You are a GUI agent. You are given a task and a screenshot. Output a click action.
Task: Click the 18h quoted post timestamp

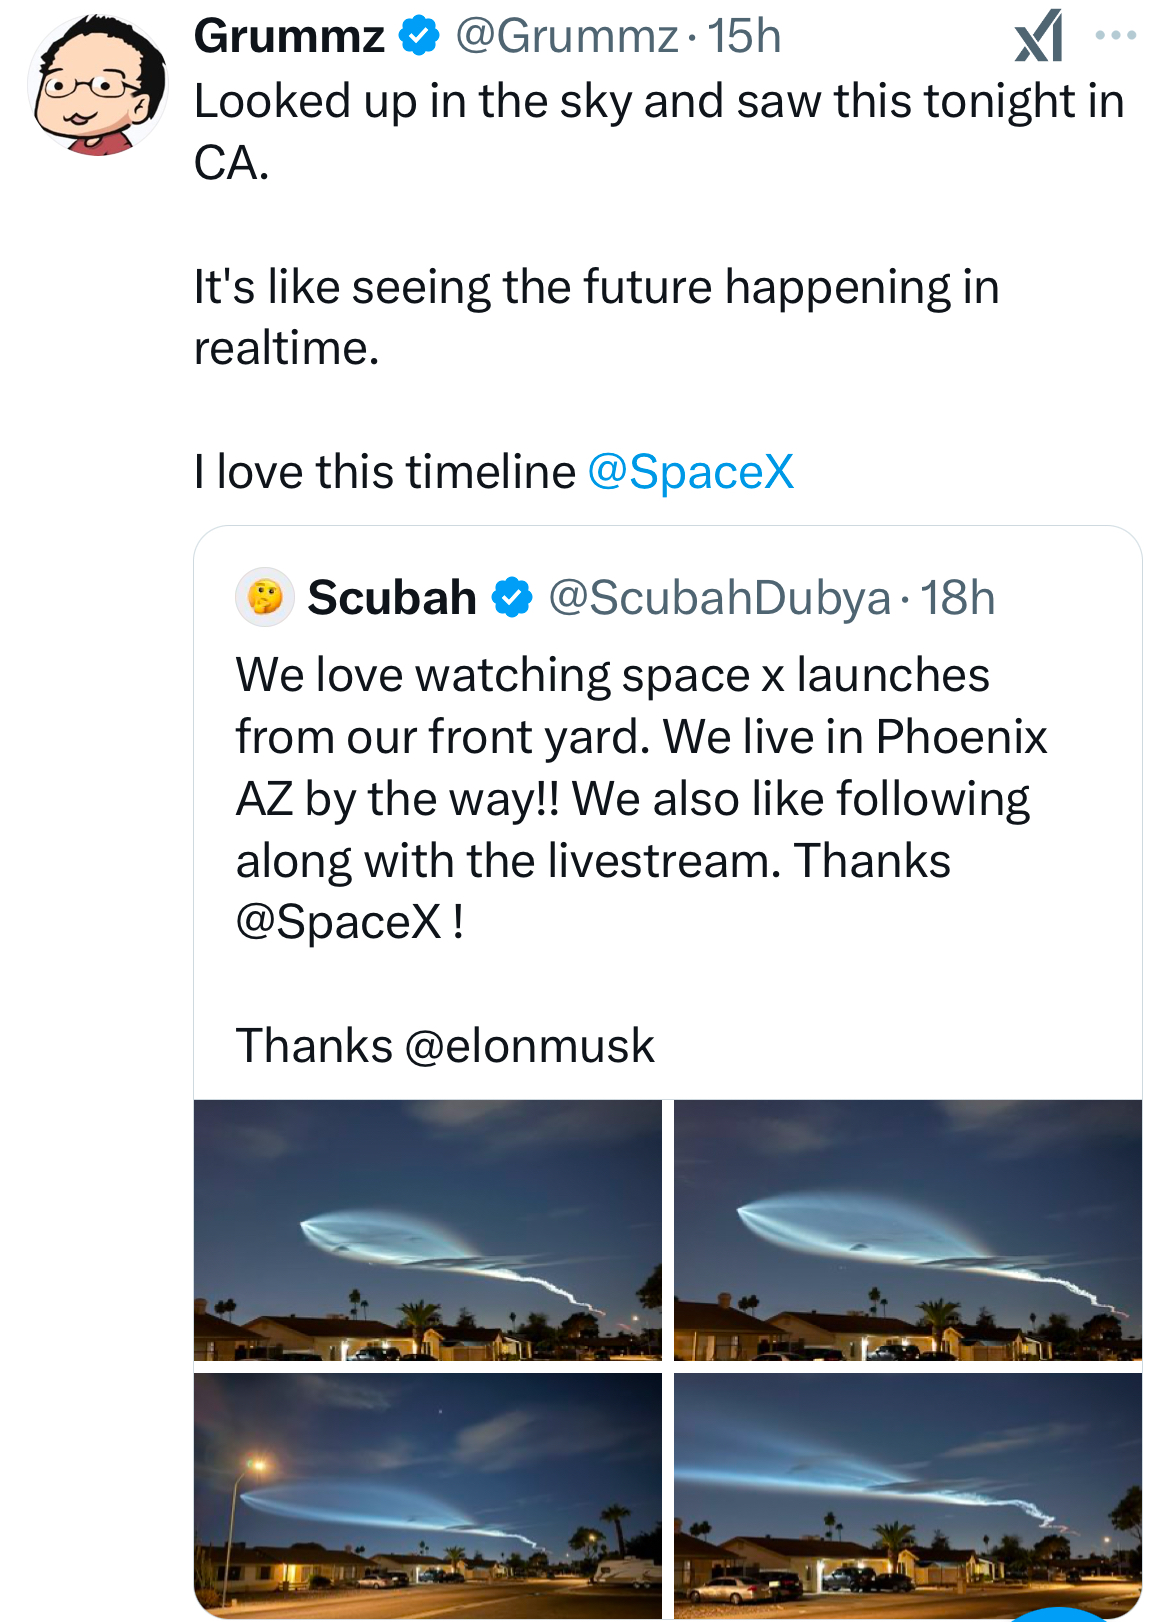[957, 598]
